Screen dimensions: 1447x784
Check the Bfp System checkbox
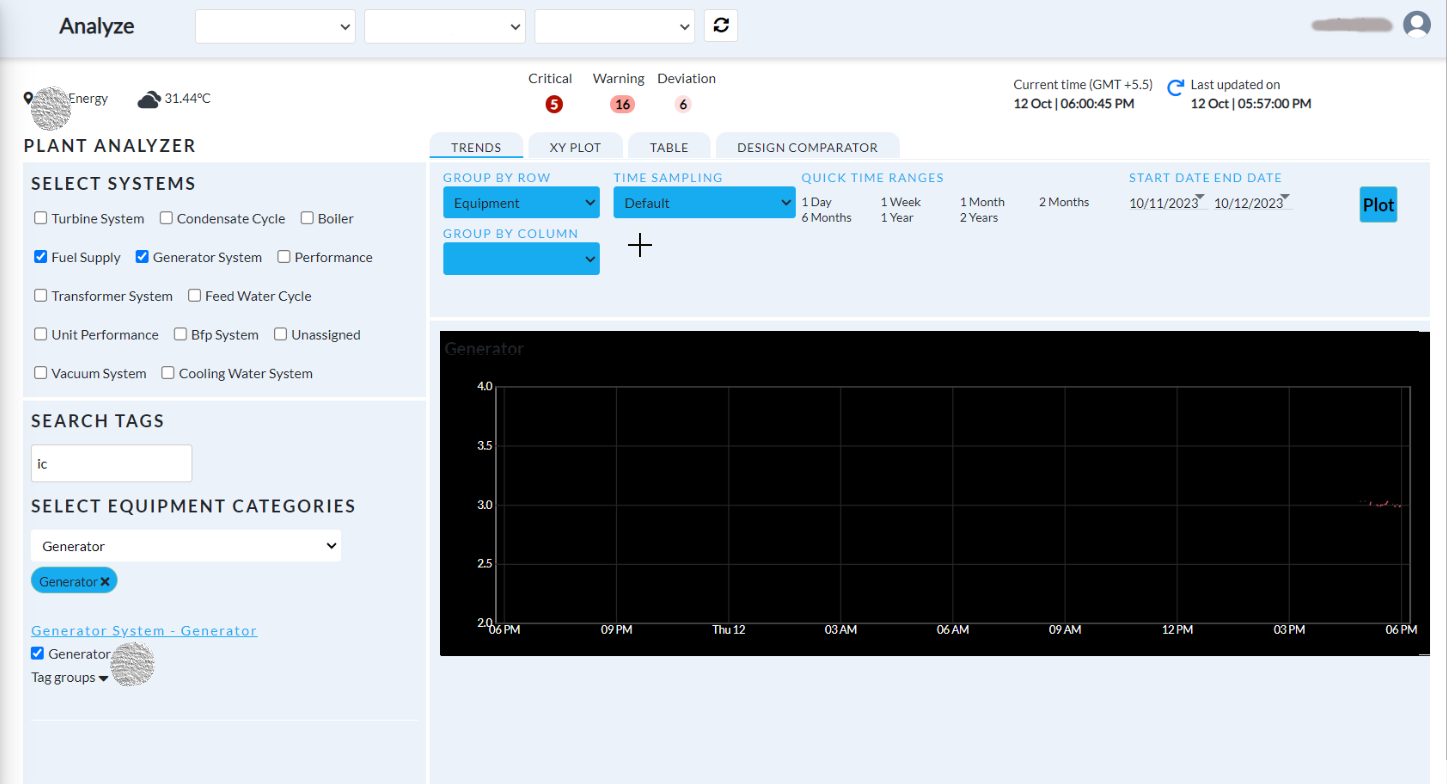(180, 334)
